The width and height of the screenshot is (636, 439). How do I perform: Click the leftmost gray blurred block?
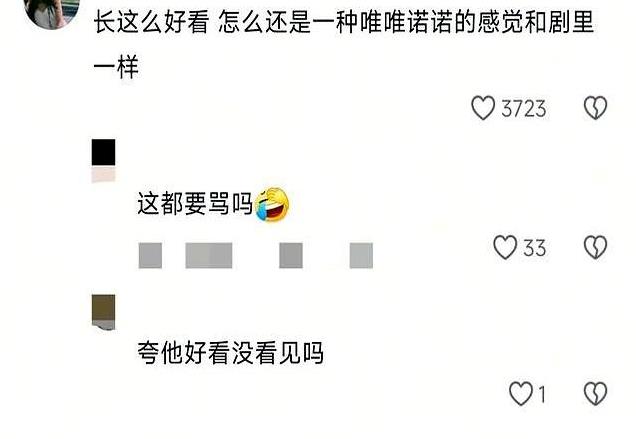(150, 256)
